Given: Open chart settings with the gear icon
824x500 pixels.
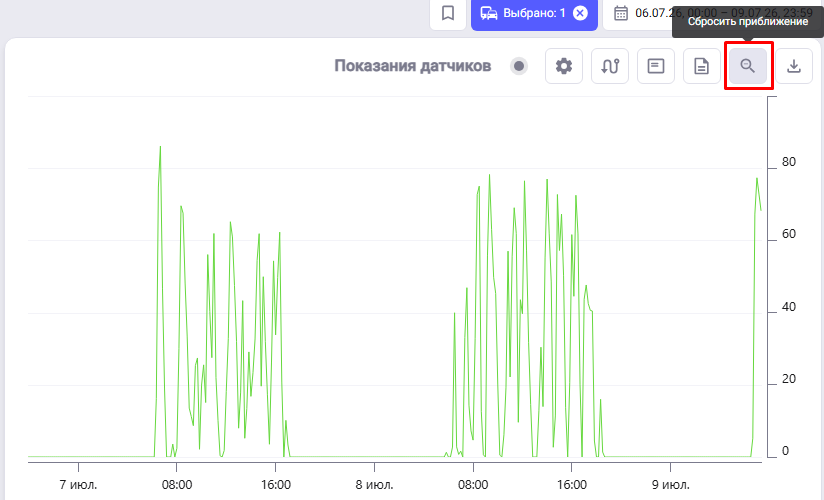Looking at the screenshot, I should point(564,66).
